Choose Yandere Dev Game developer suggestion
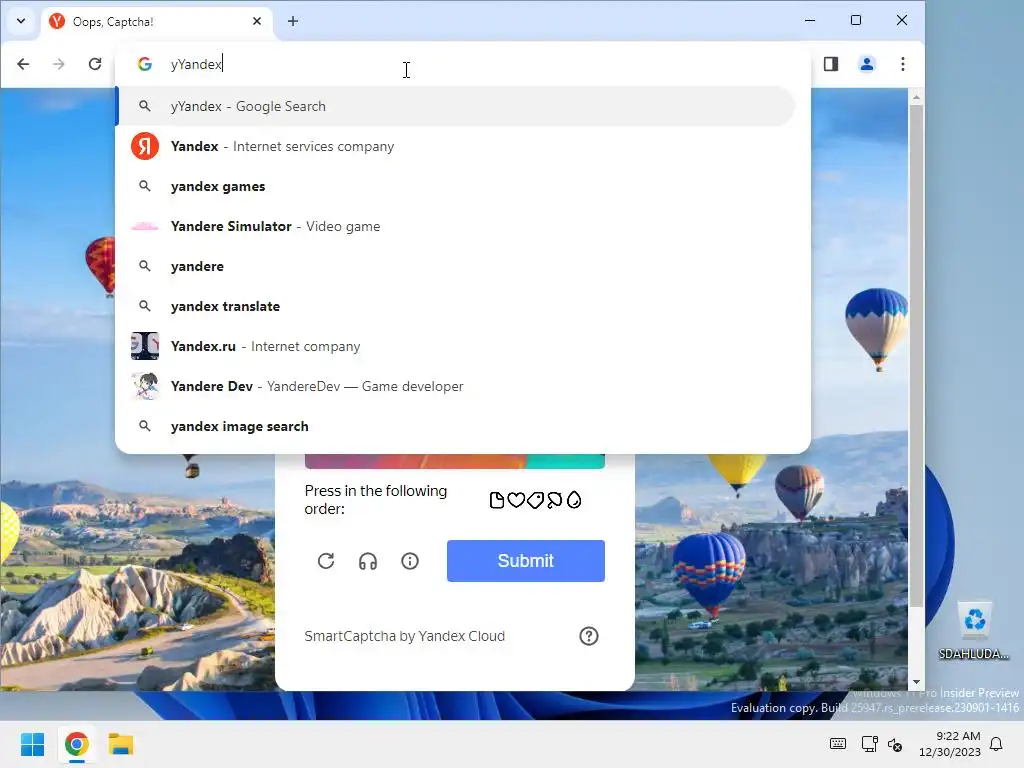 455,386
